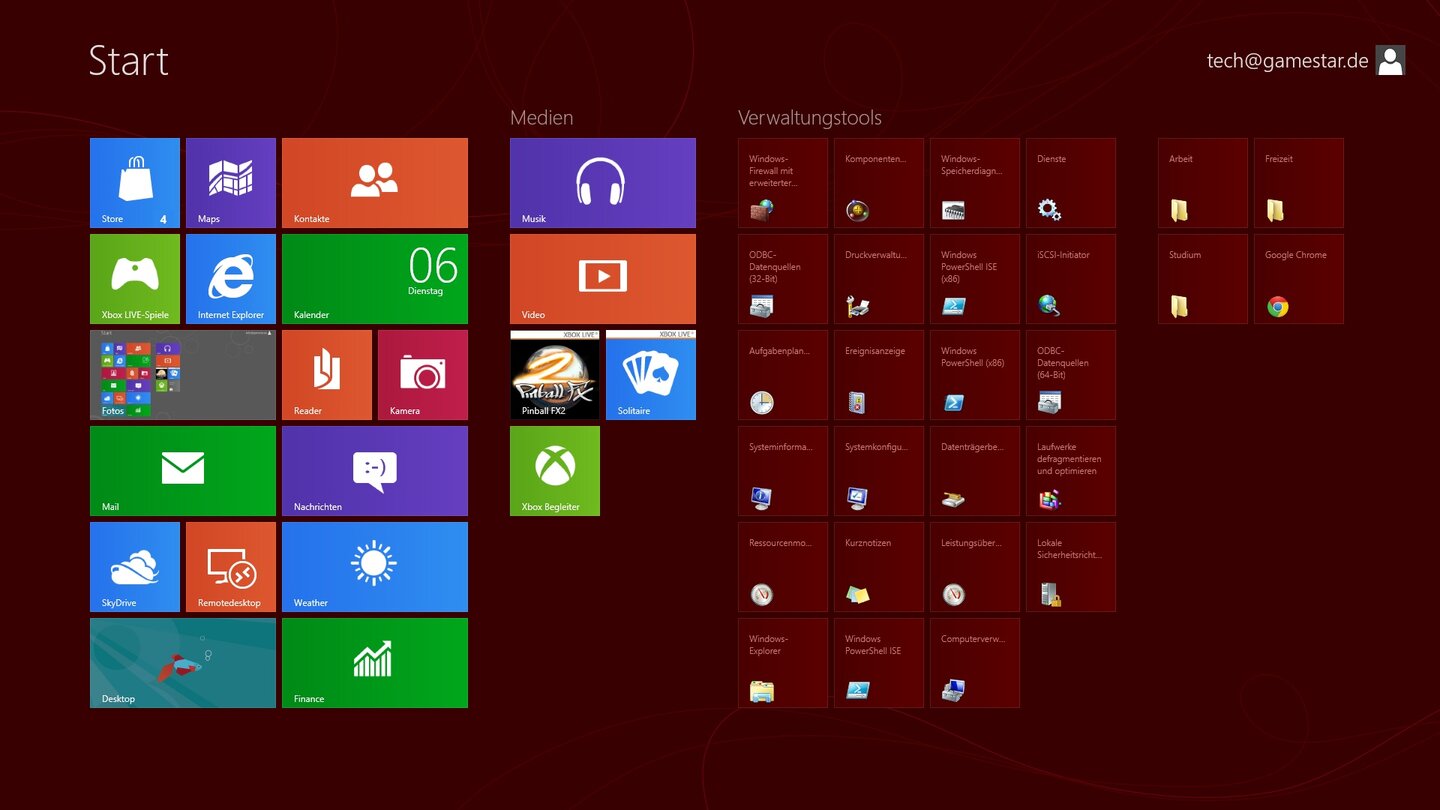Launch the Solitaire tile
The image size is (1440, 810).
(x=651, y=375)
